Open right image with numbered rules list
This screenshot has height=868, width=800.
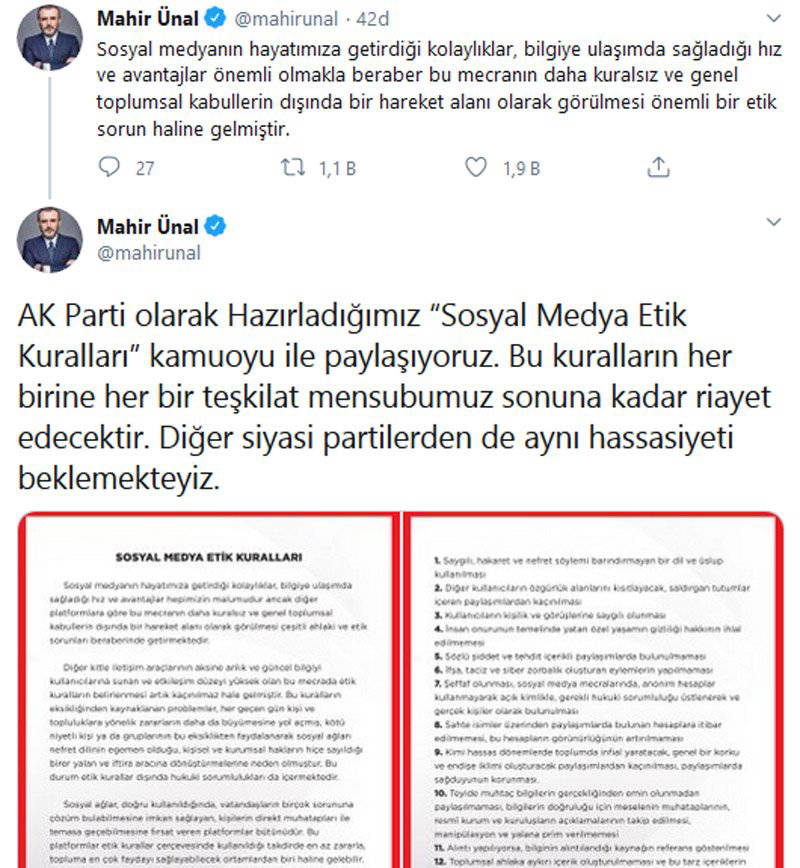point(593,690)
